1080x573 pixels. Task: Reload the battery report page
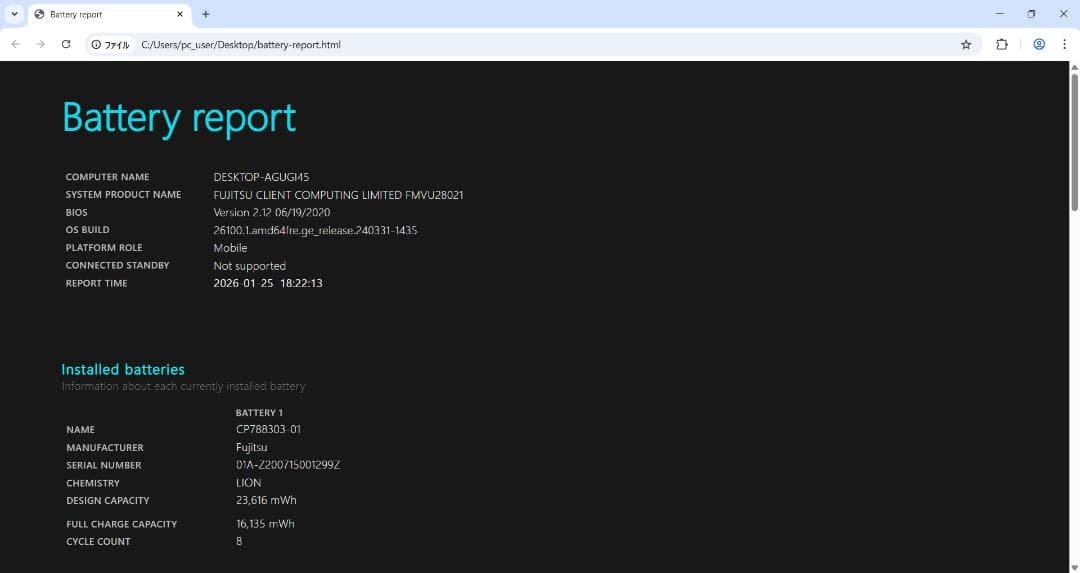click(66, 44)
